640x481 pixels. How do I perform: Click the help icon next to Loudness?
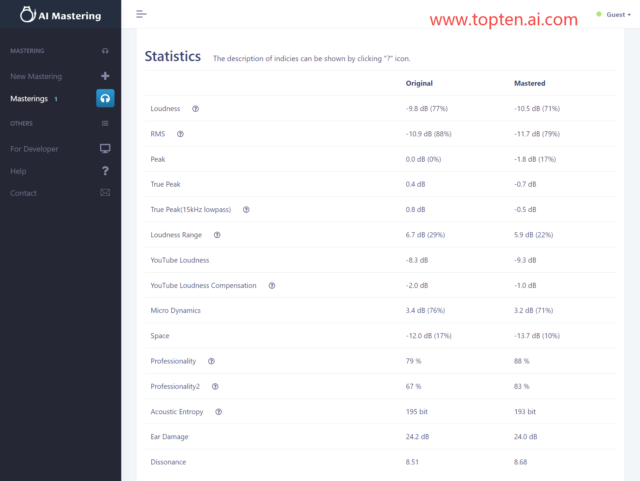(x=195, y=108)
